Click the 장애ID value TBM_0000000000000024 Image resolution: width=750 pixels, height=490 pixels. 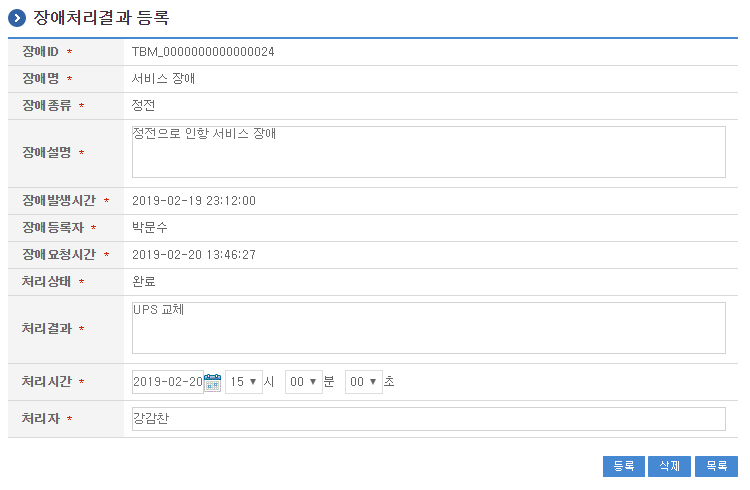pos(203,51)
